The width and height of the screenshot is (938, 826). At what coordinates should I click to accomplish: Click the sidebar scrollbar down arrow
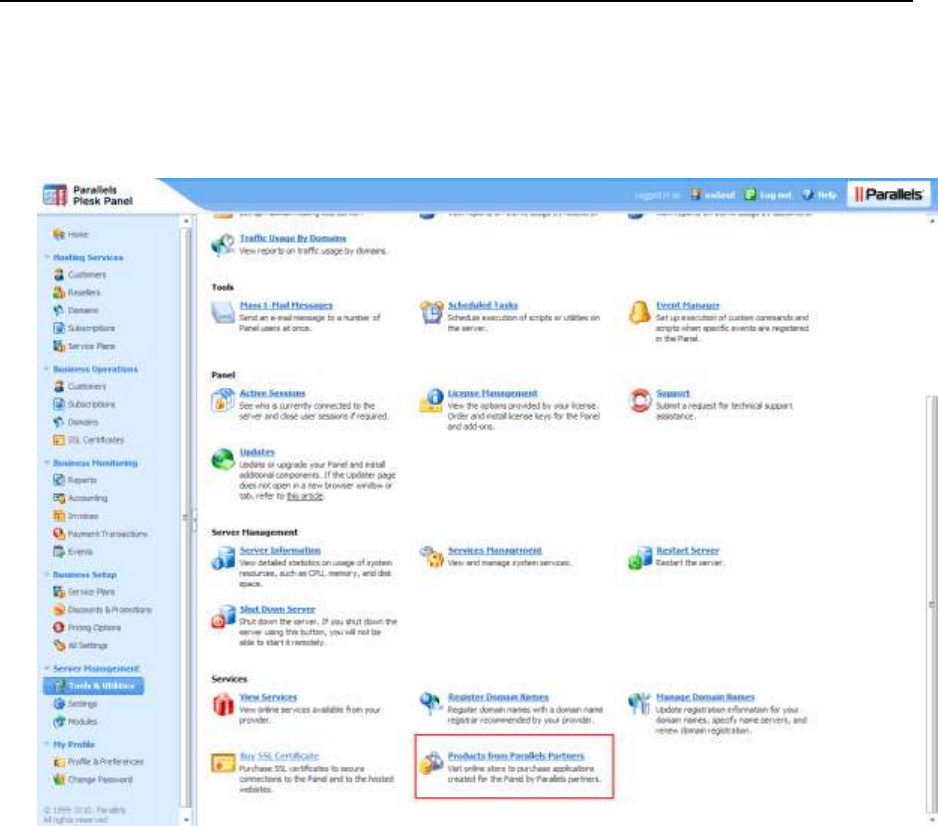[x=186, y=819]
